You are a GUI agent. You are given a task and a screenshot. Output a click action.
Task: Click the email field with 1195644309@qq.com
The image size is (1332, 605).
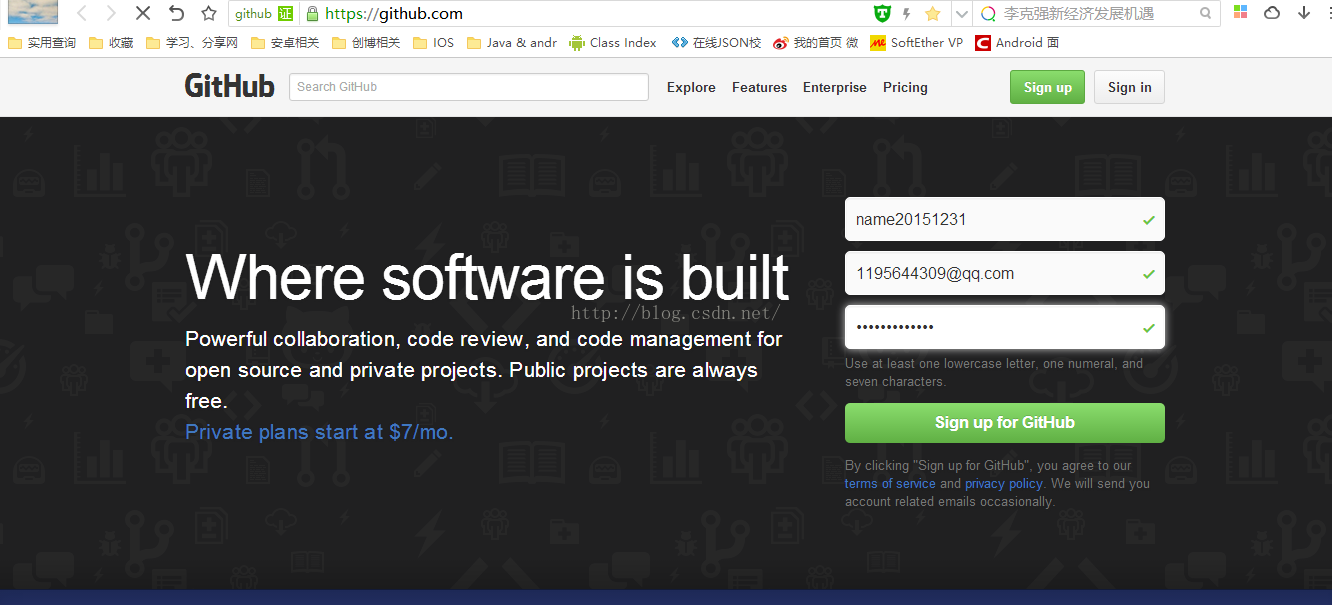click(x=1004, y=273)
